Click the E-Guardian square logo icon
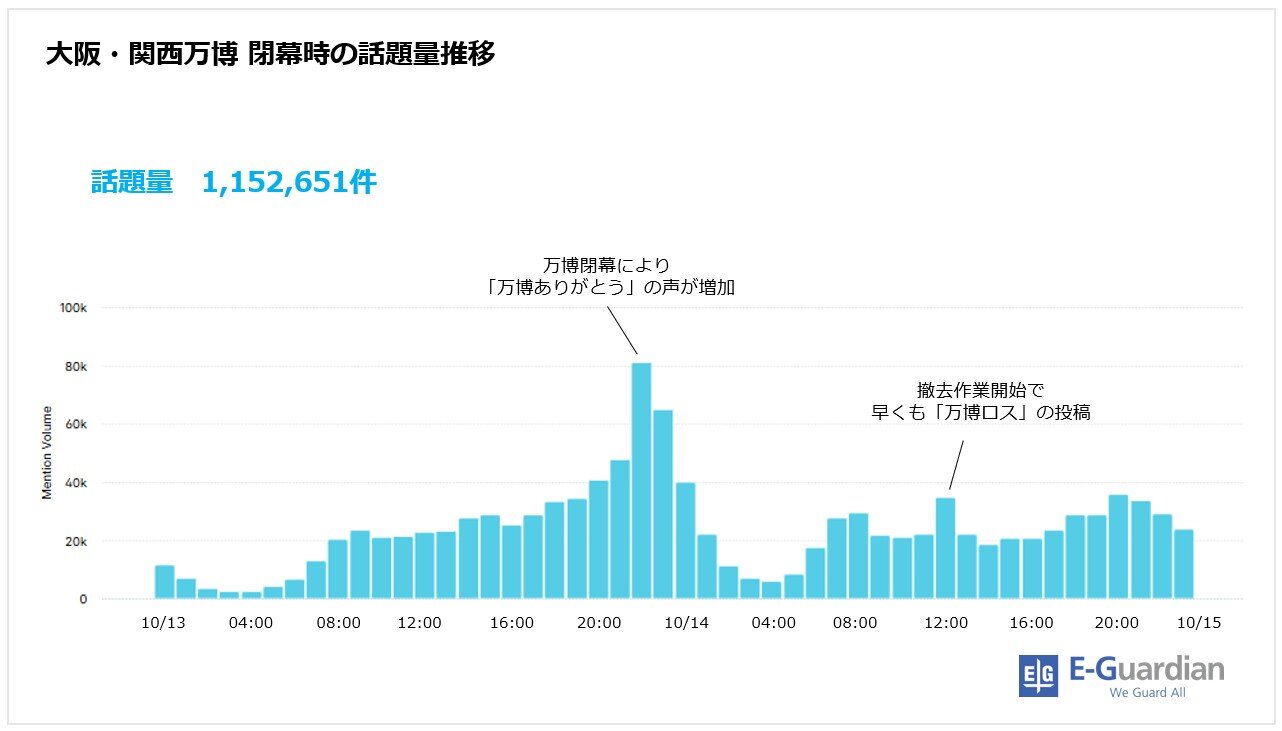Viewport: 1282px width, 731px height. (1038, 676)
